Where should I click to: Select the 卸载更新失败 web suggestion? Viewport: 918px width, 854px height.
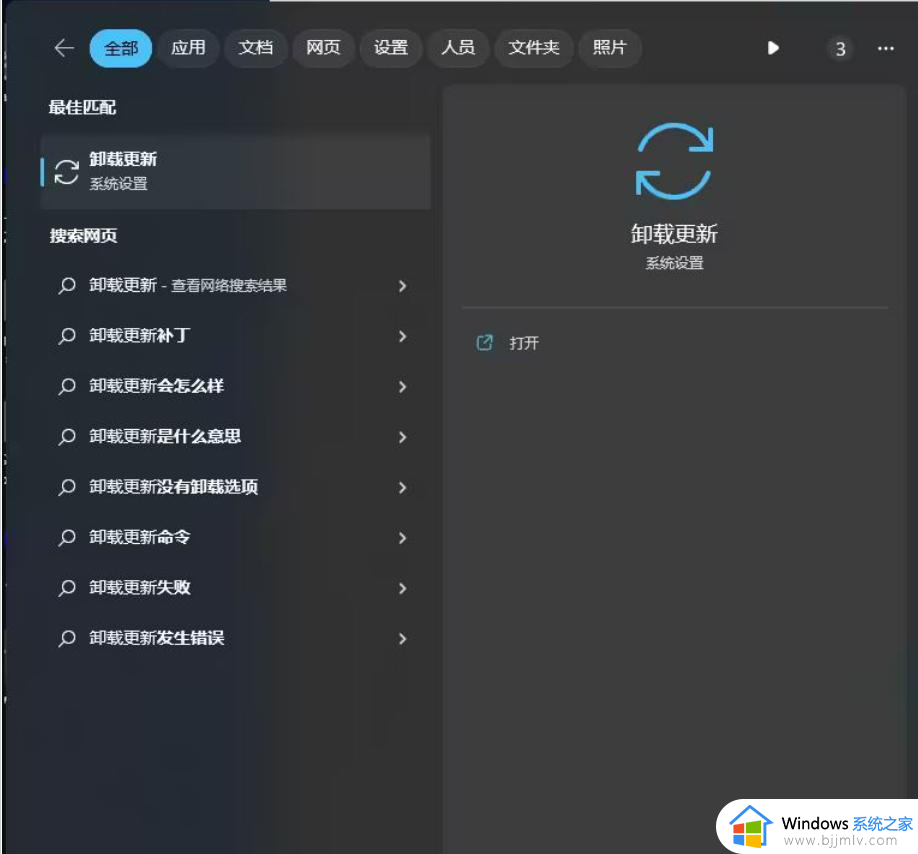click(236, 588)
